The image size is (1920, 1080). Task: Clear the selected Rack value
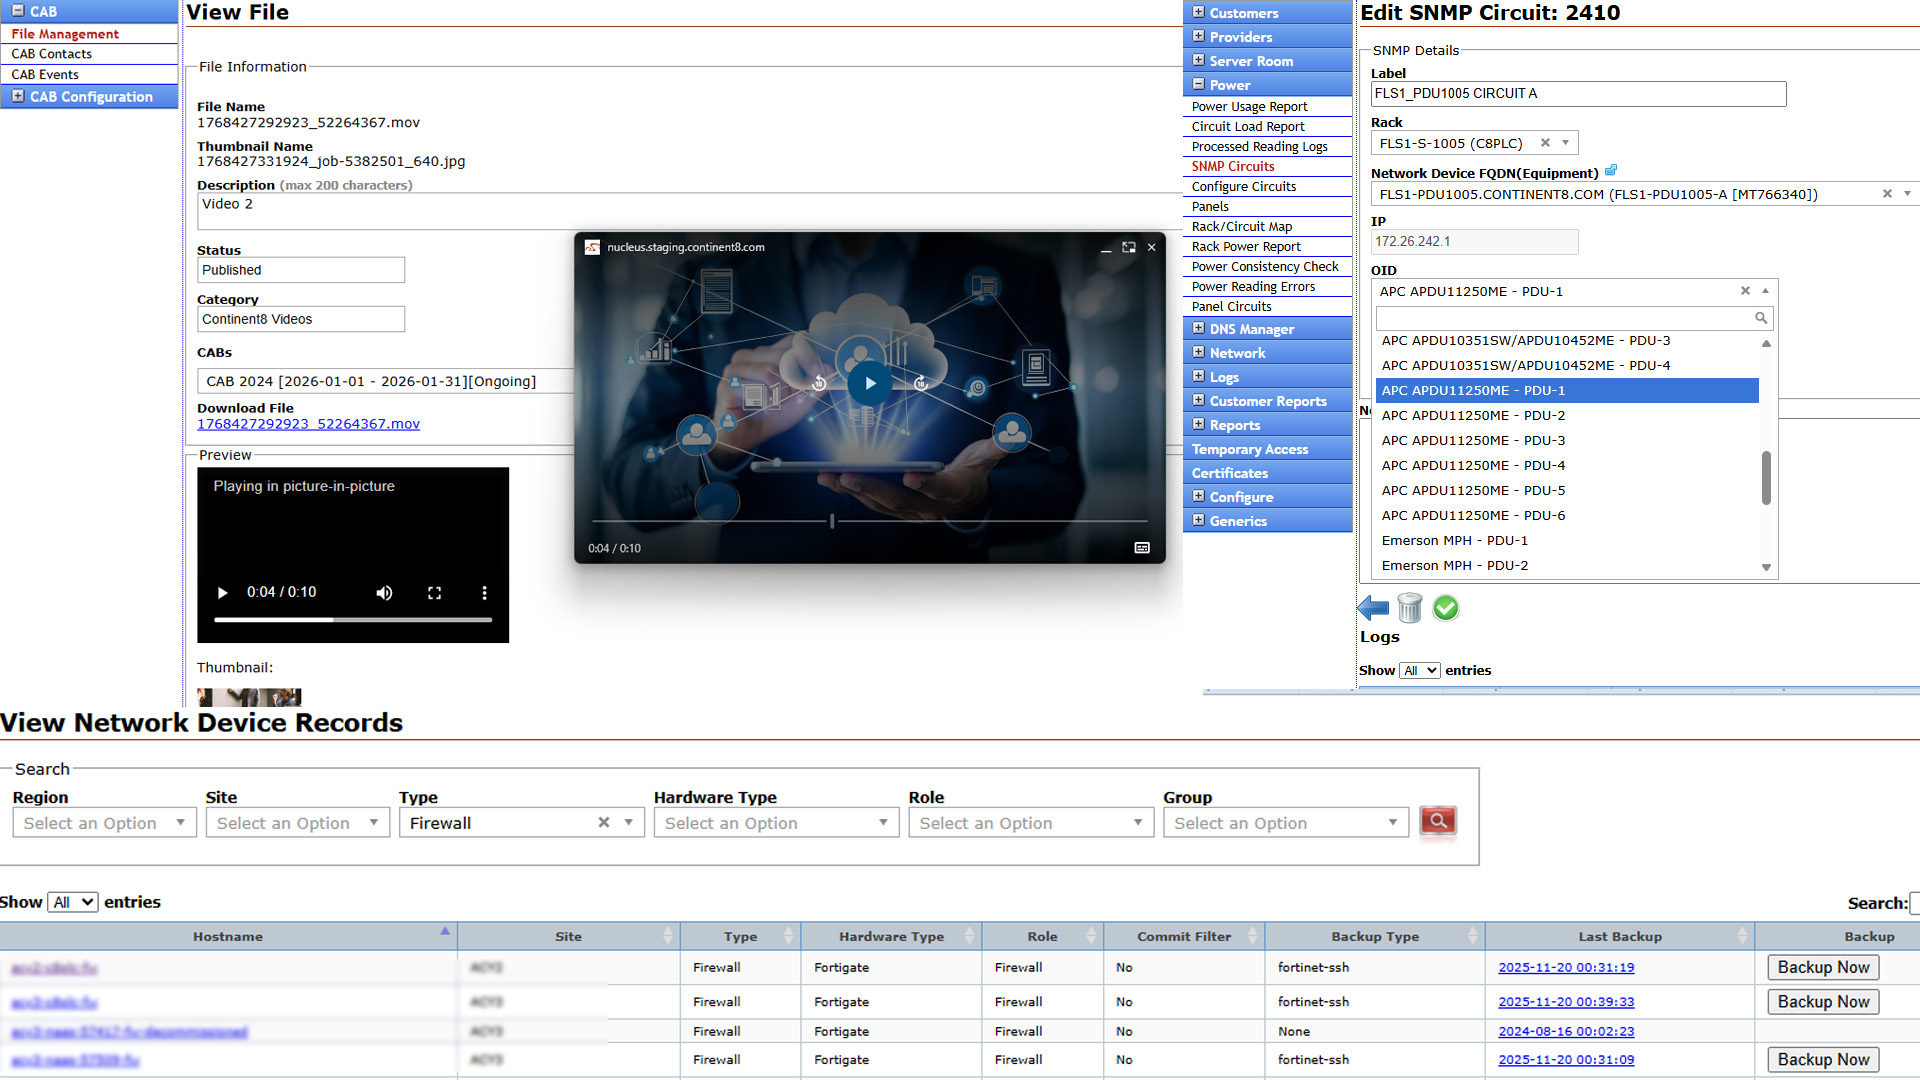coord(1545,143)
